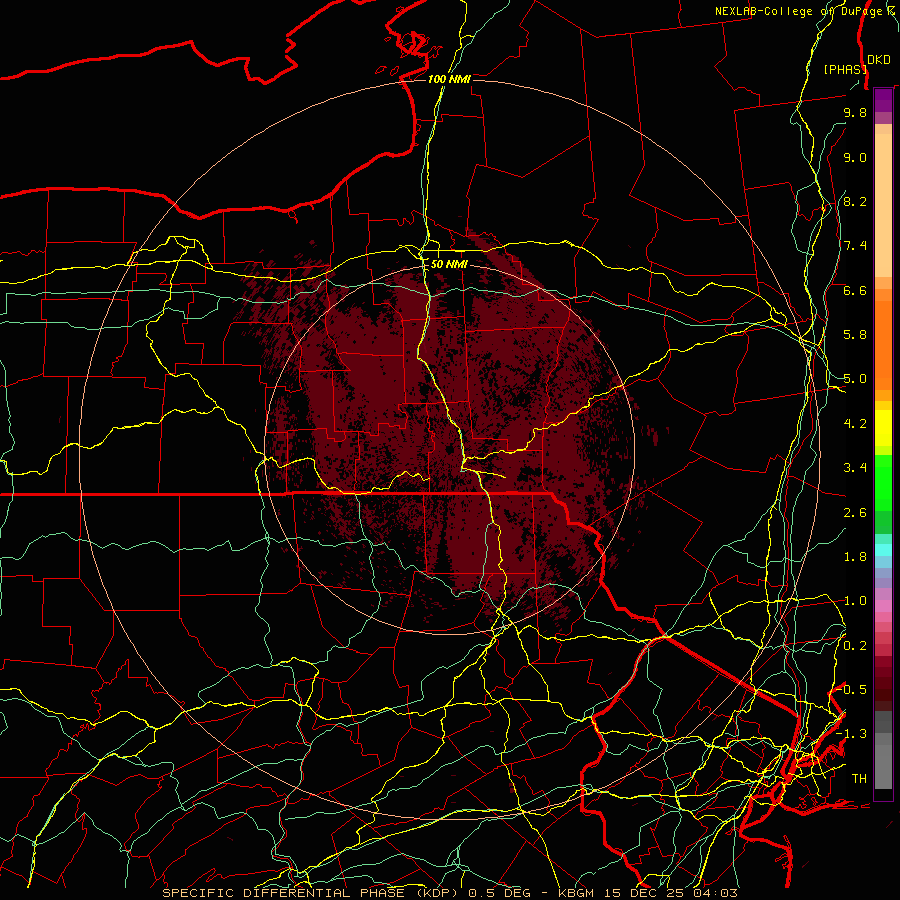Image resolution: width=900 pixels, height=900 pixels.
Task: Select the "9.0" scale value
Action: 855,157
